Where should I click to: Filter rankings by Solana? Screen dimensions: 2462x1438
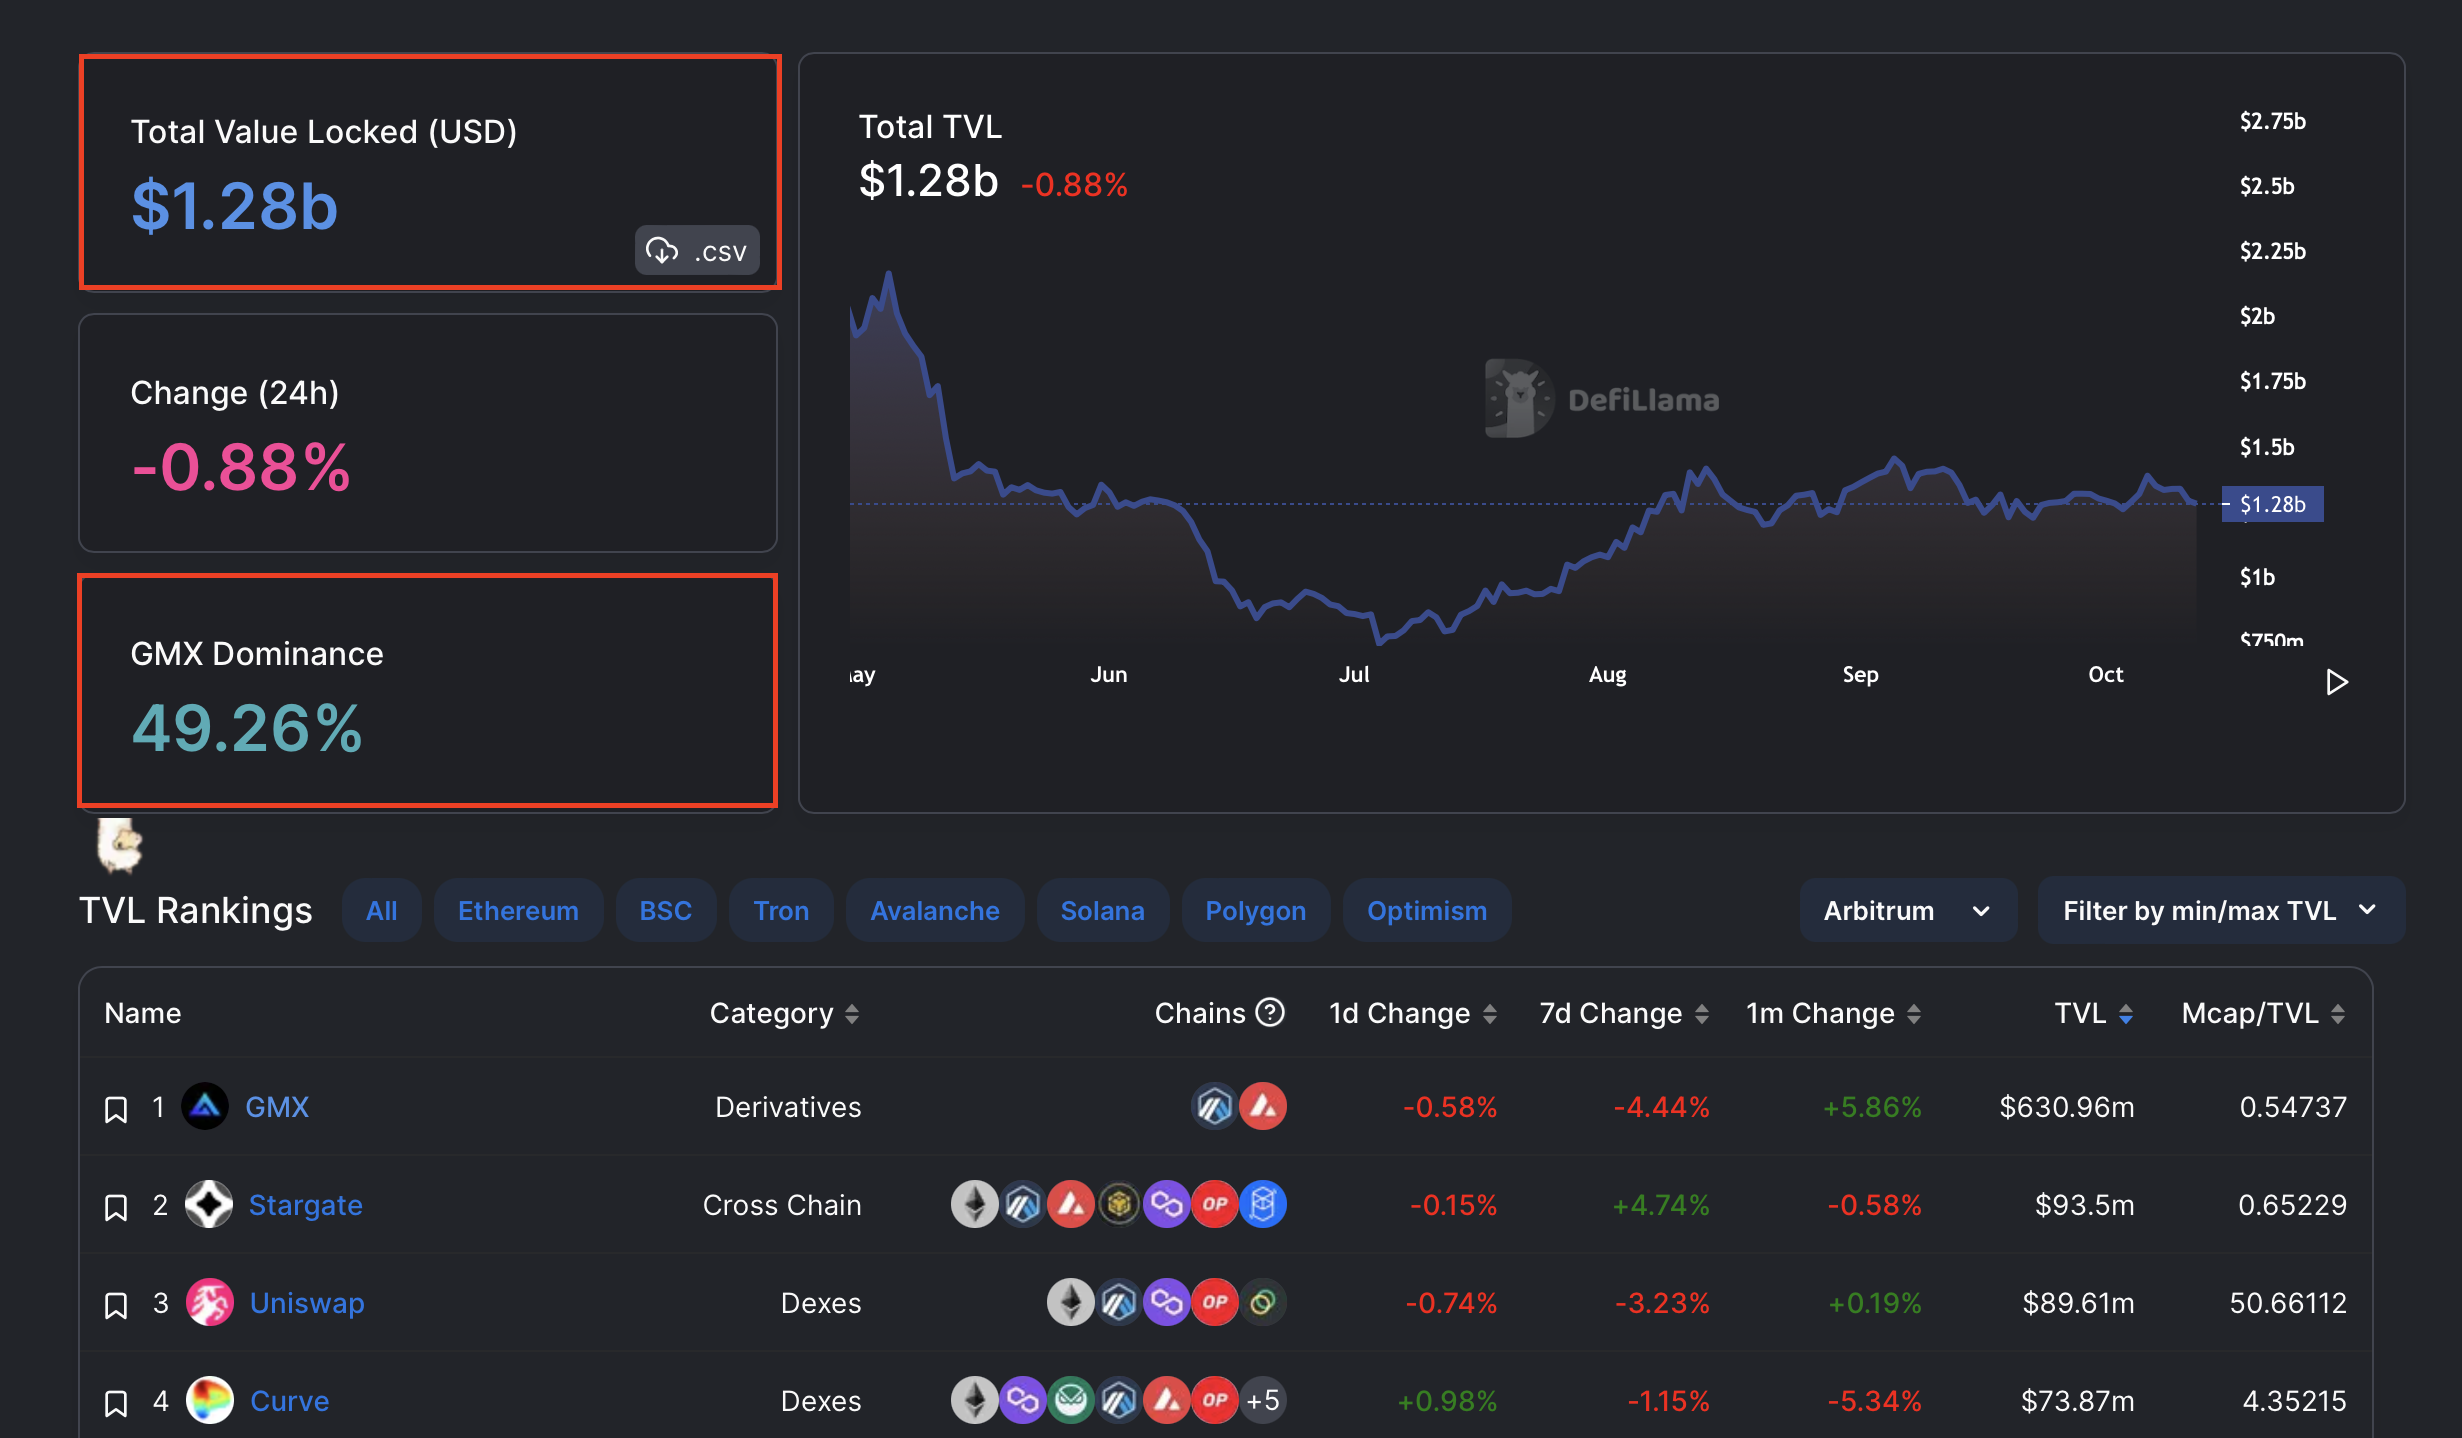pos(1103,911)
